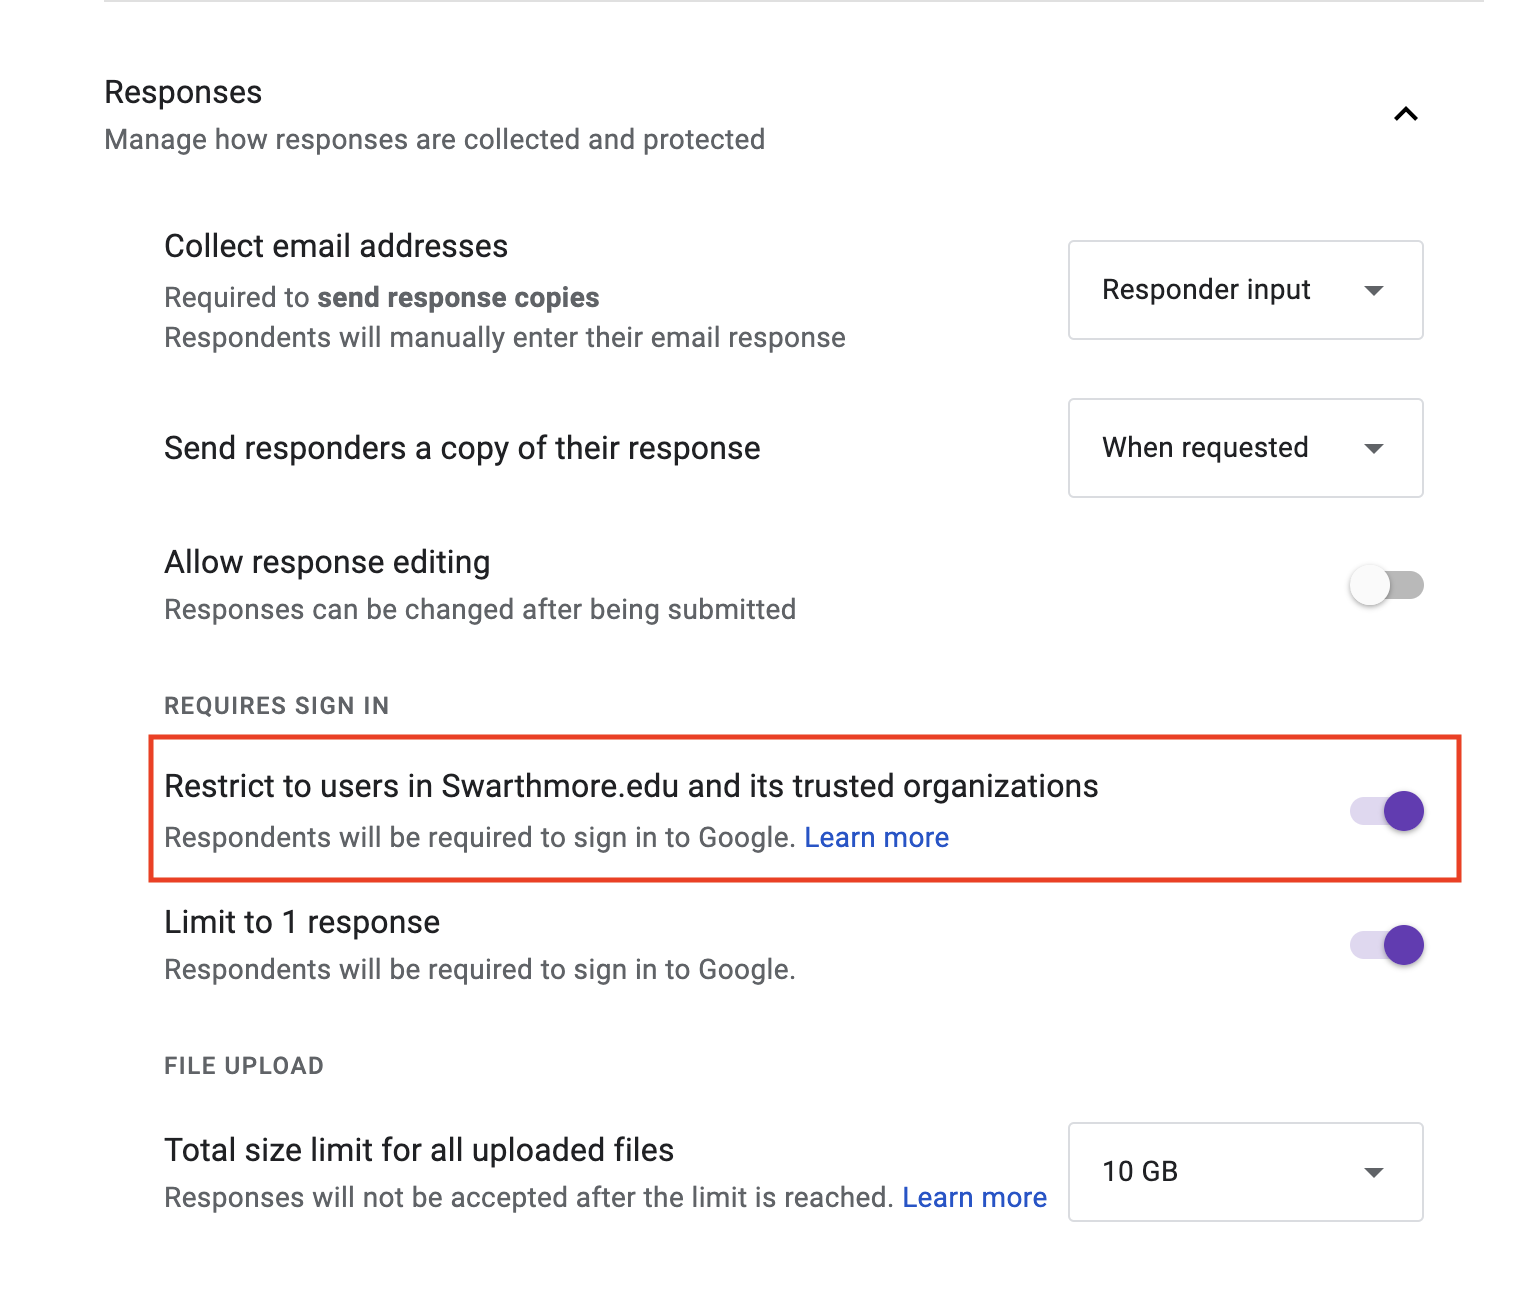1528x1302 pixels.
Task: Click 'Responses can be changed after being submitted'
Action: 480,610
